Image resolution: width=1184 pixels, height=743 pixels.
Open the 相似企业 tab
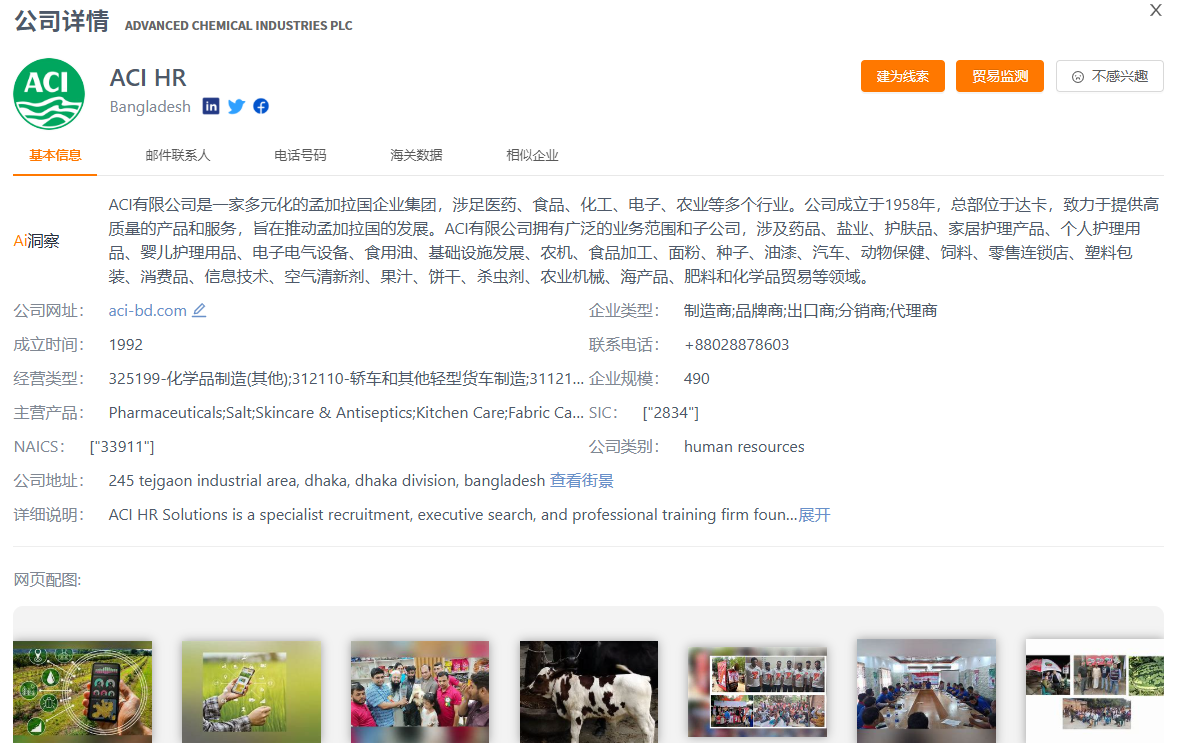[x=532, y=156]
